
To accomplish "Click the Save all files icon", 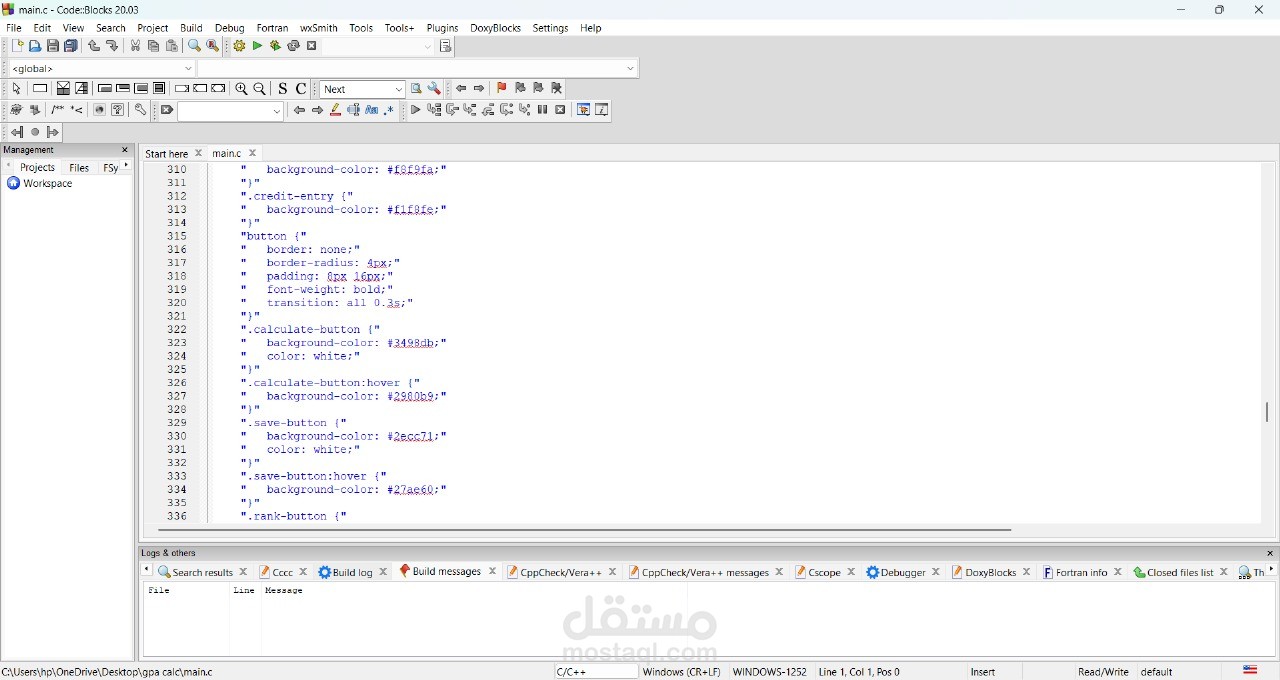I will tap(71, 46).
